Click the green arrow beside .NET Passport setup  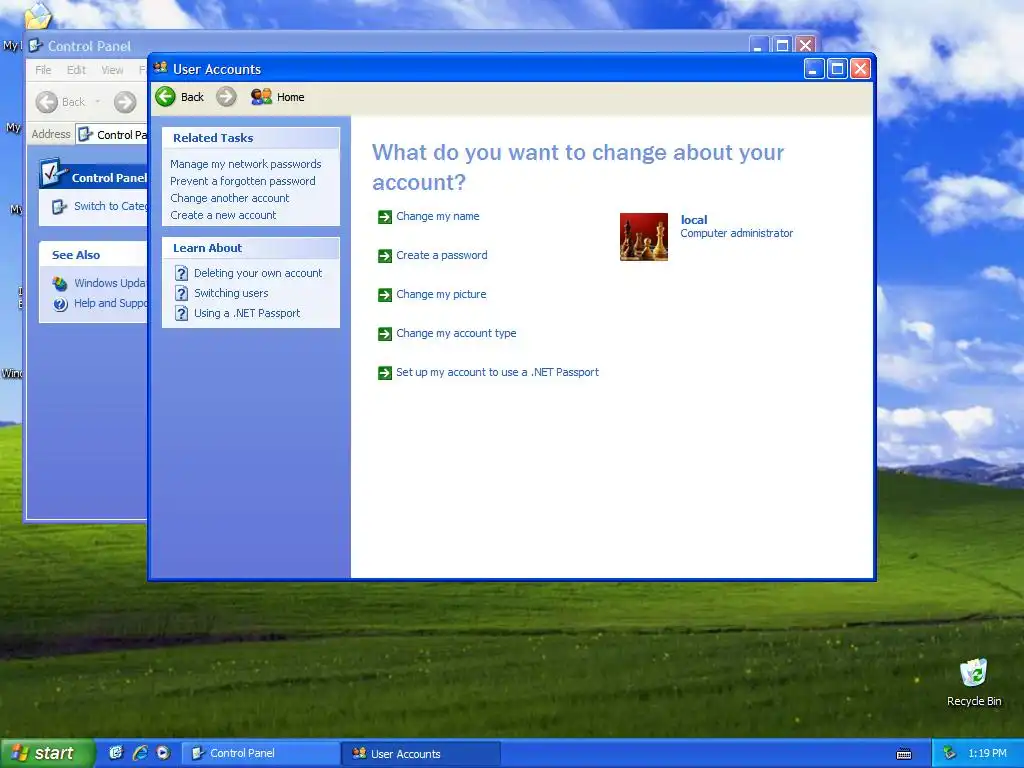tap(385, 373)
